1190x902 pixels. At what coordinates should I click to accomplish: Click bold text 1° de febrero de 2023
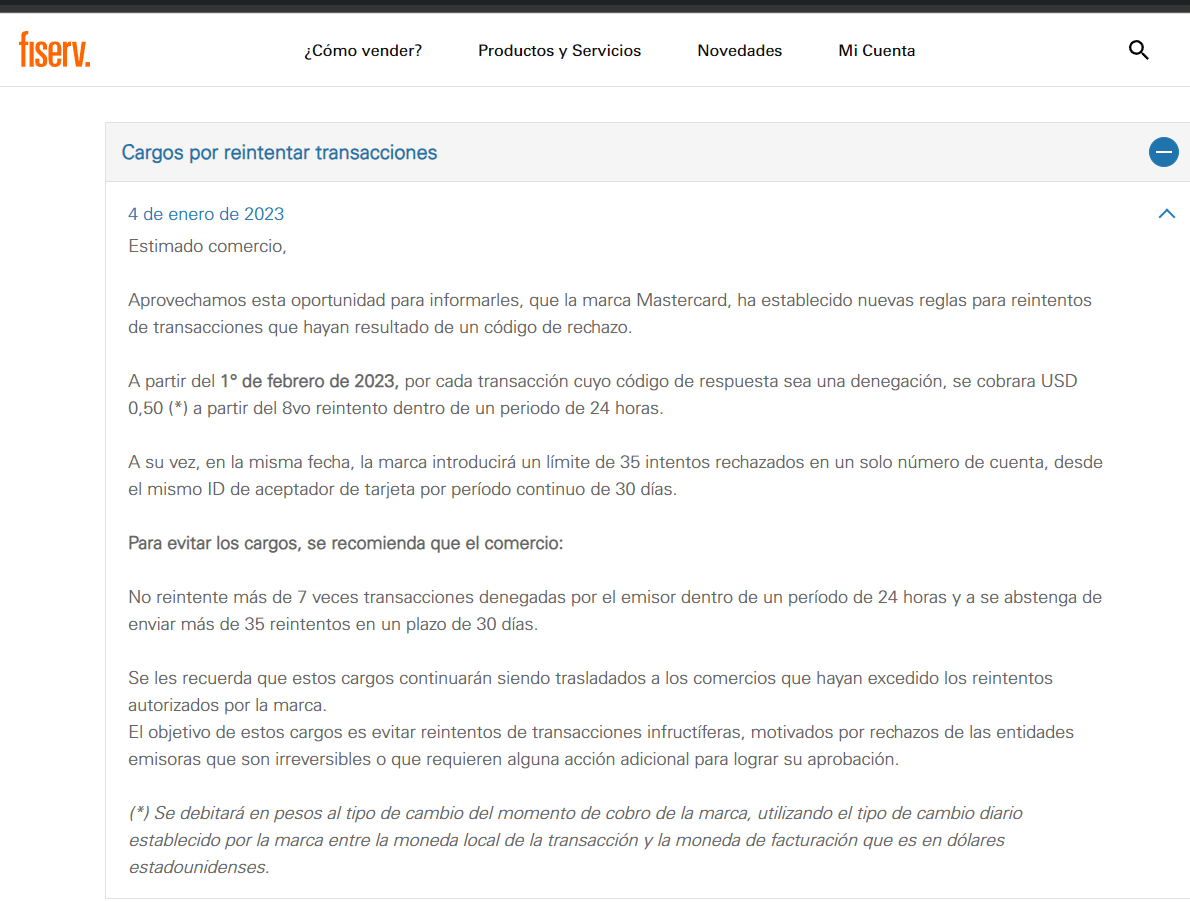point(309,381)
